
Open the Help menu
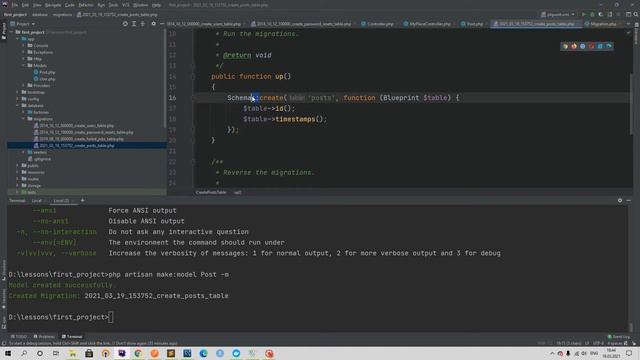[156, 5]
